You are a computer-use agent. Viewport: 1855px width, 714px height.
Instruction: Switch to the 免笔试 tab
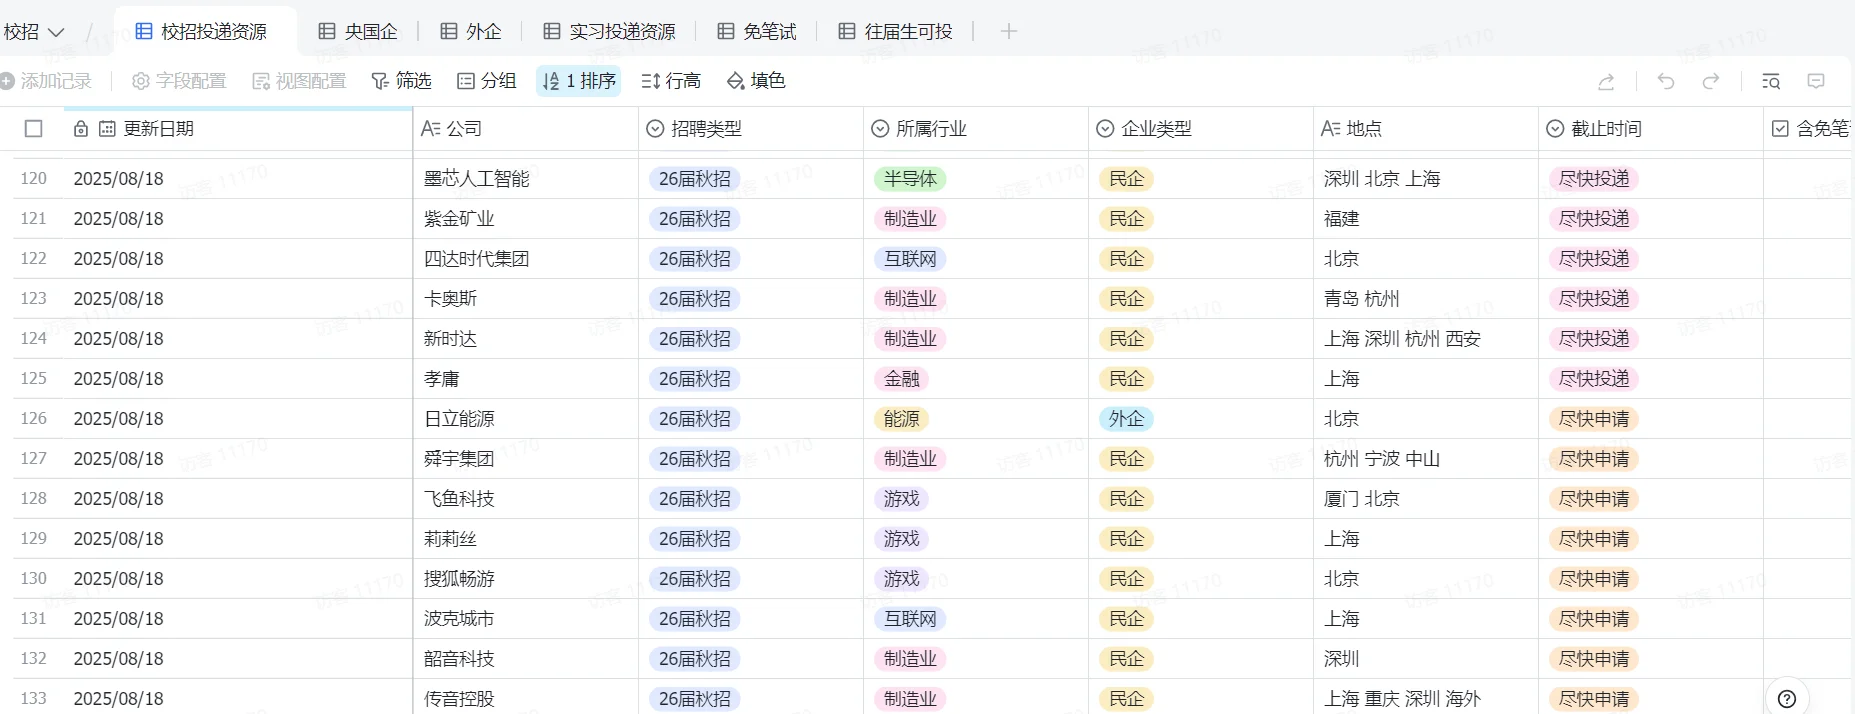pyautogui.click(x=757, y=32)
